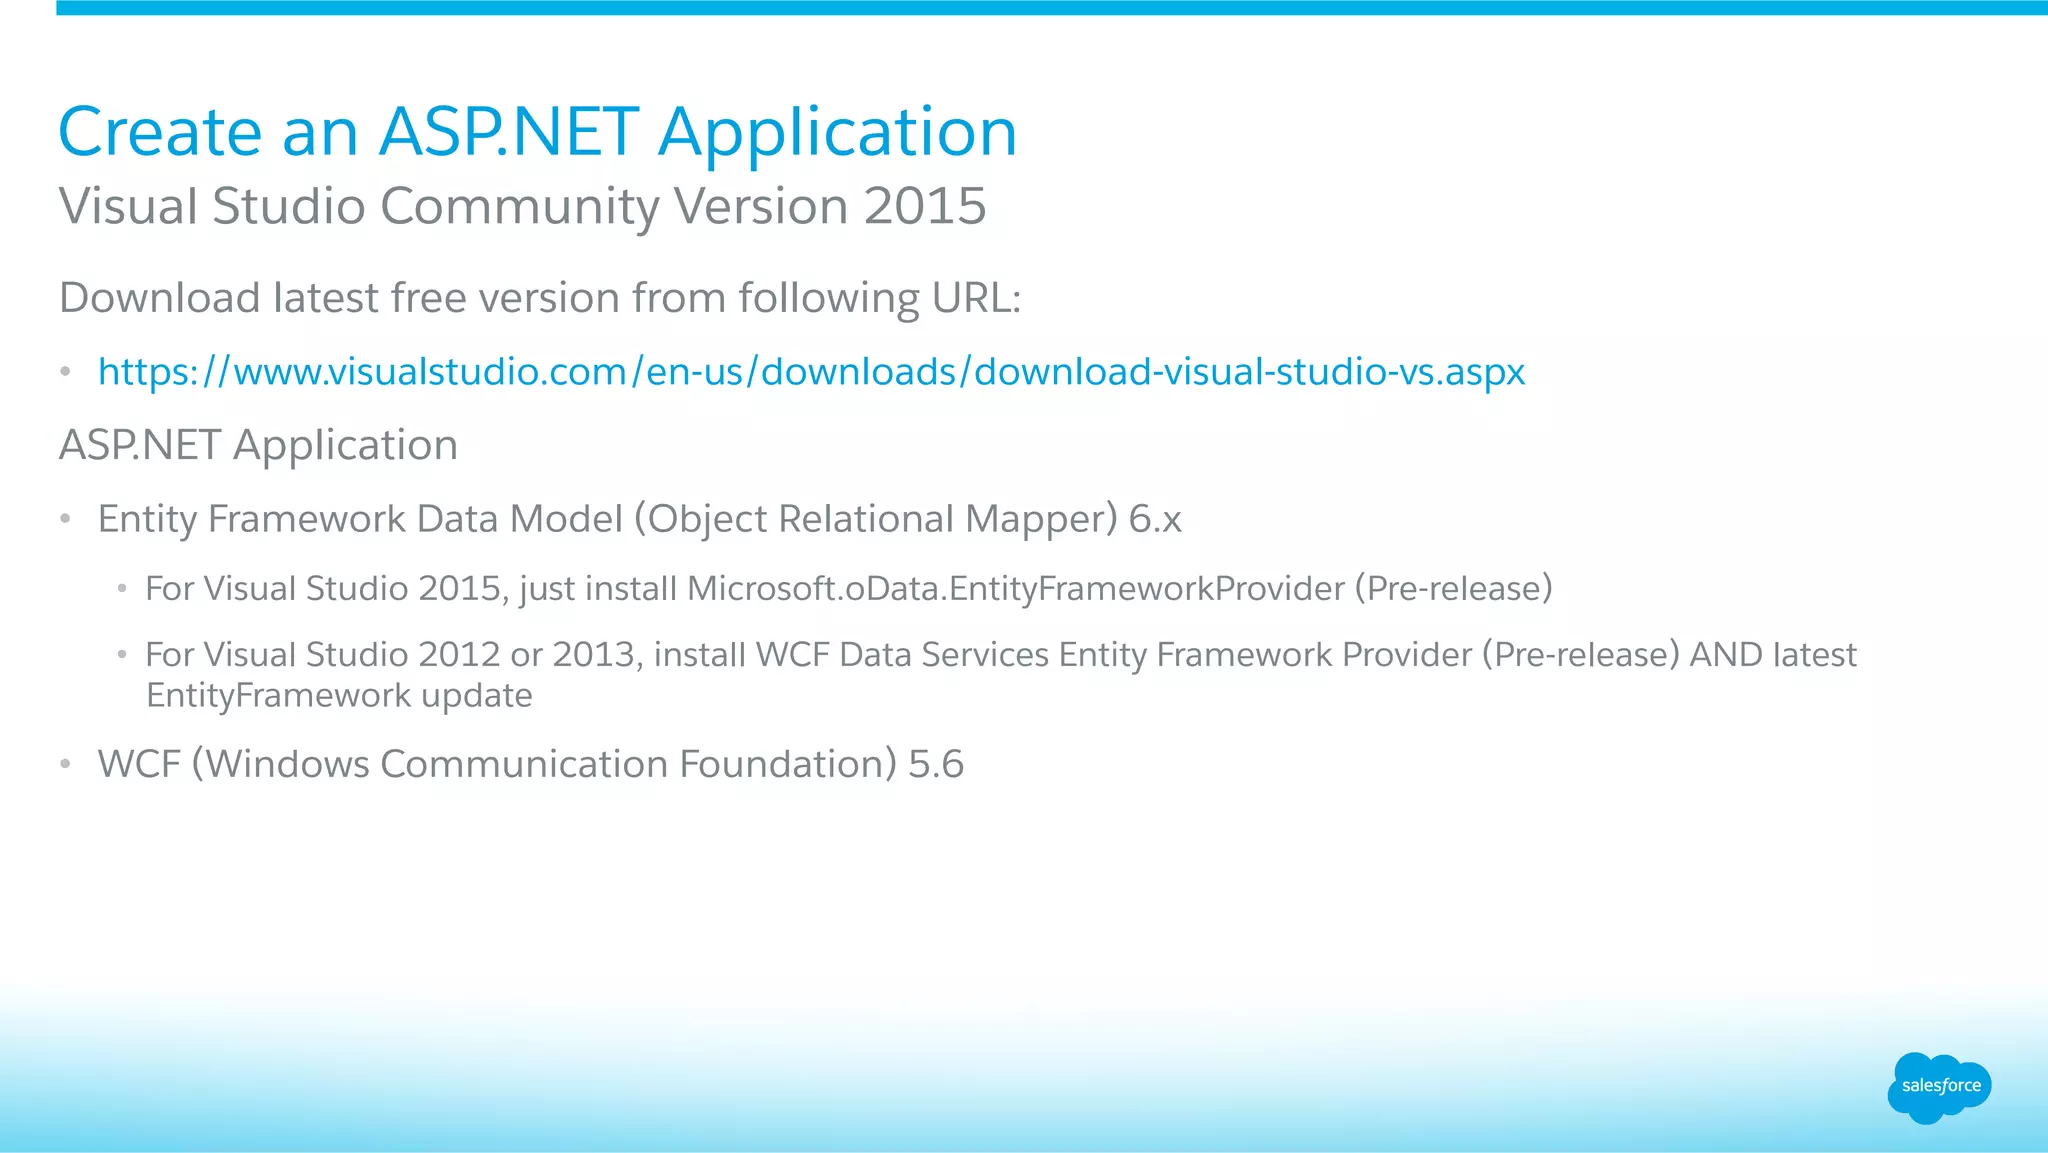2048x1153 pixels.
Task: Click the 'ASP.NET Application' section heading
Action: [x=258, y=445]
